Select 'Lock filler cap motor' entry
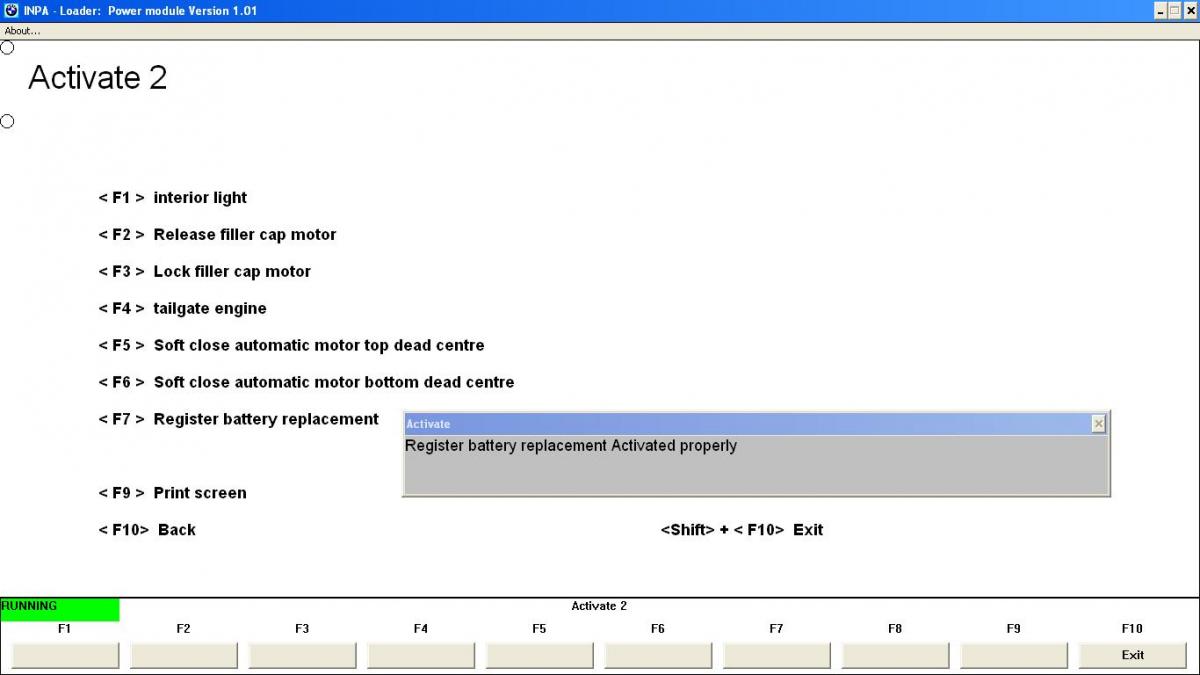Viewport: 1200px width, 675px height. coord(205,272)
